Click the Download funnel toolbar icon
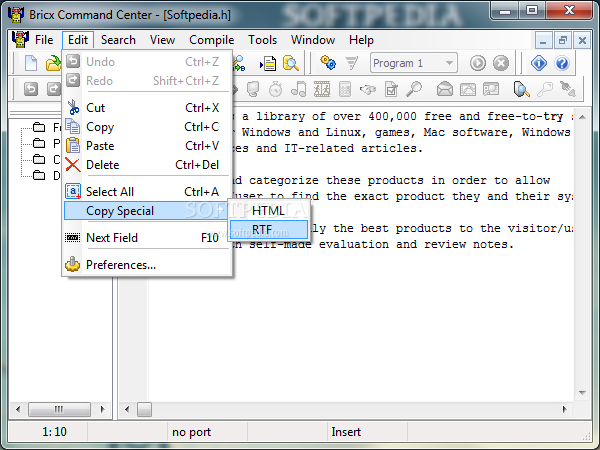 point(351,63)
